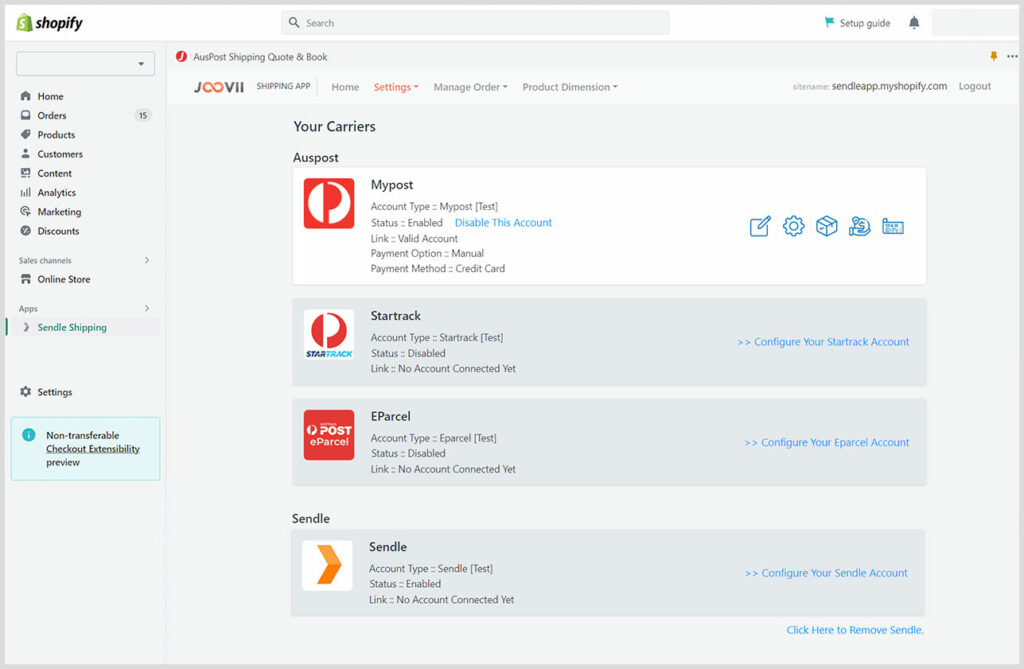
Task: Click the Payment Option Manual text
Action: (427, 253)
